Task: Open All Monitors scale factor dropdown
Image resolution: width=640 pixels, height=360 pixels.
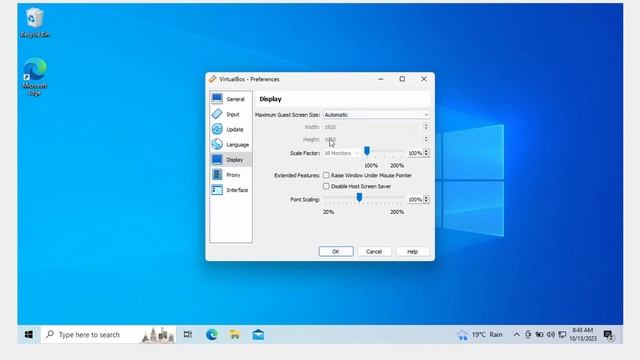Action: (x=342, y=153)
